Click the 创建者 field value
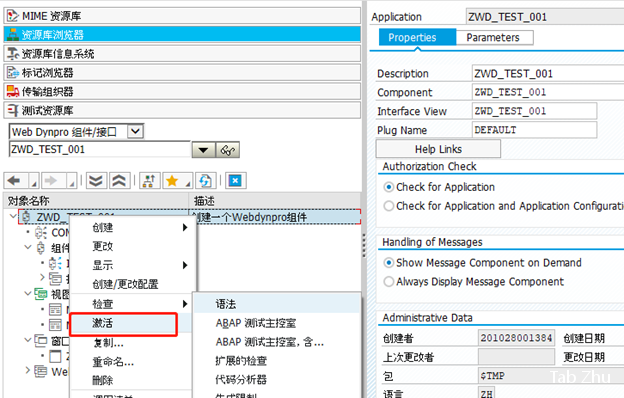The height and width of the screenshot is (398, 624). [516, 338]
